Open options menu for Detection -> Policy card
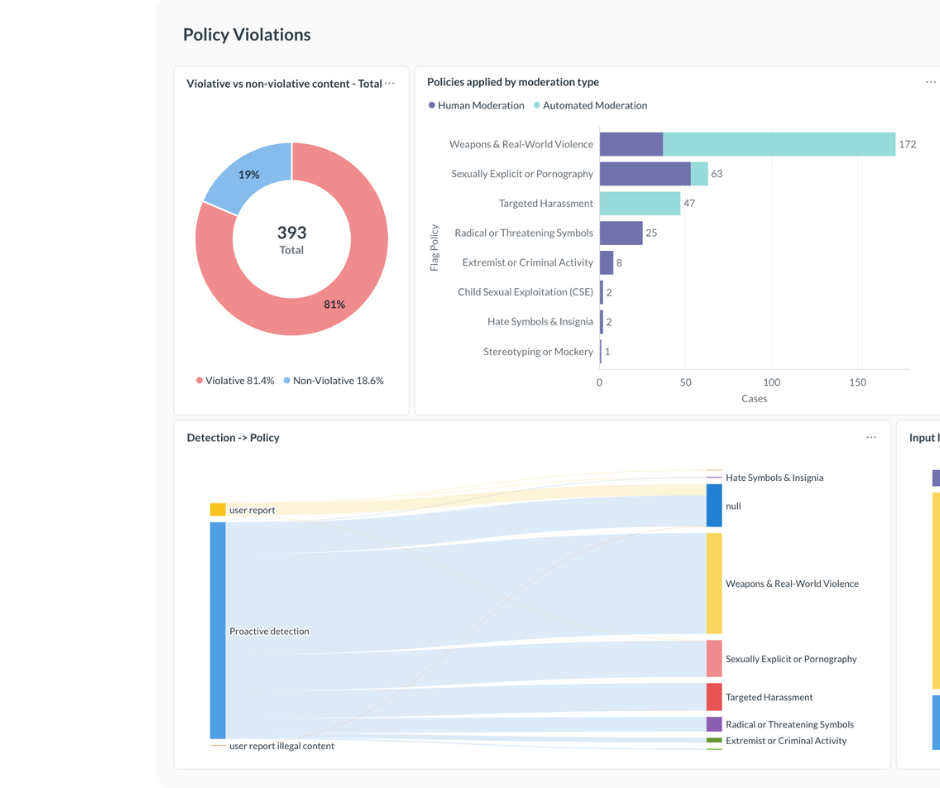Image resolution: width=940 pixels, height=788 pixels. (x=871, y=437)
